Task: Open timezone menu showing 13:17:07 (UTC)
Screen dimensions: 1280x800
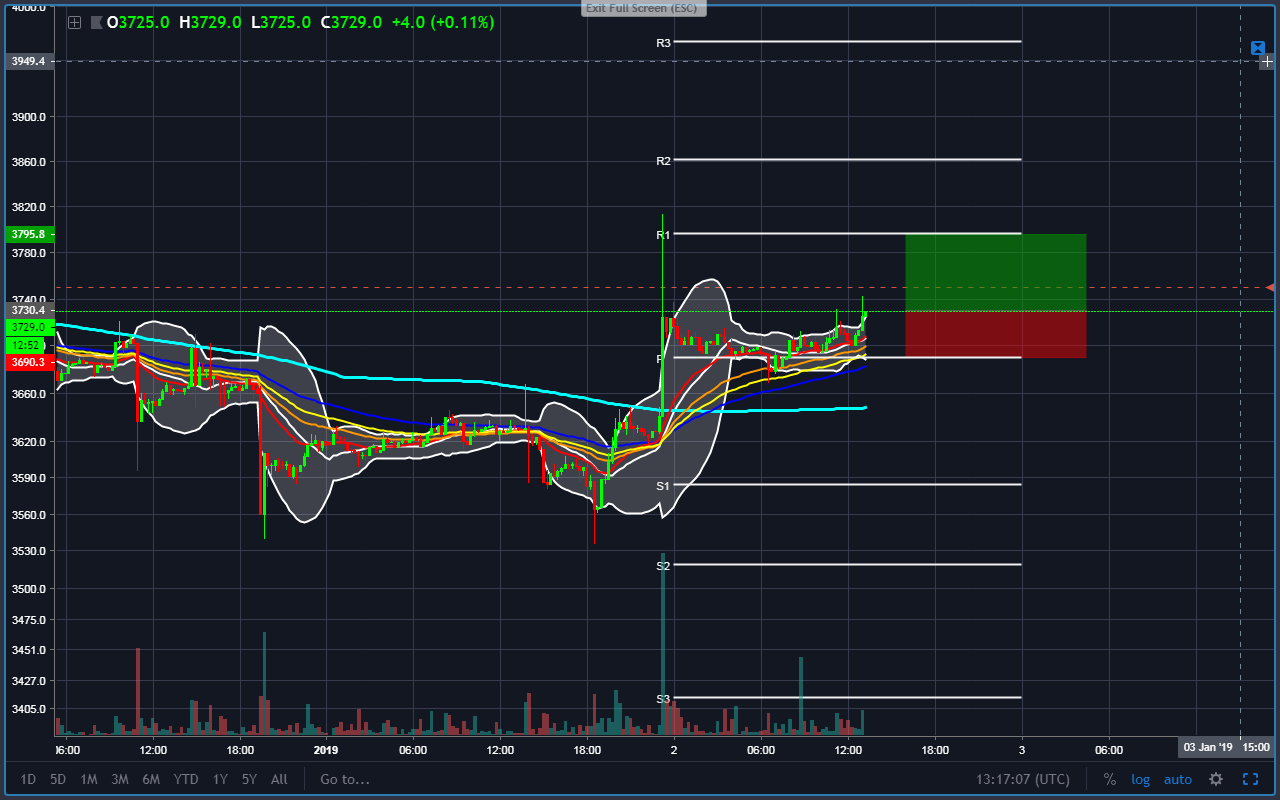Action: (1023, 779)
